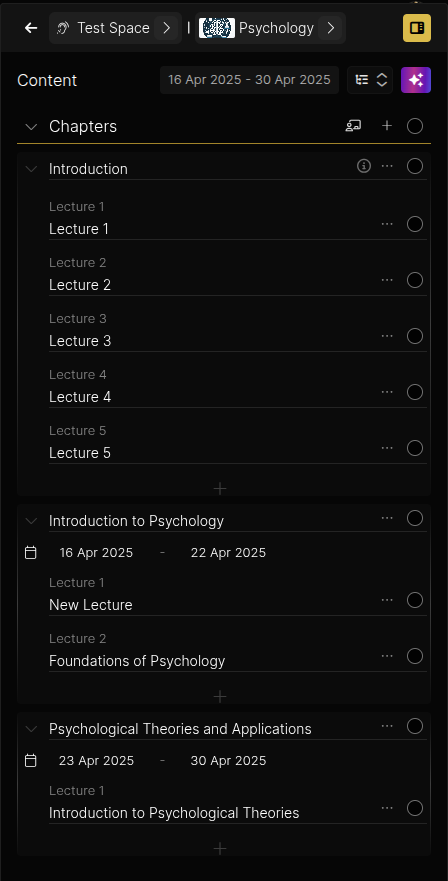Screen dimensions: 448x881
Task: Click calendar icon beside 16 Apr 2025
Action: pos(31,553)
